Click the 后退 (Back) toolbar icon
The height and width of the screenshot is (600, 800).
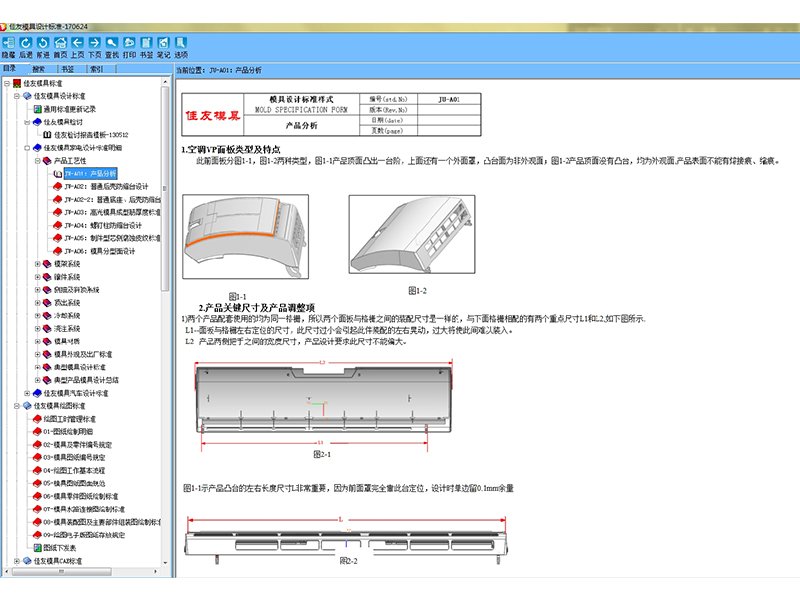26,43
